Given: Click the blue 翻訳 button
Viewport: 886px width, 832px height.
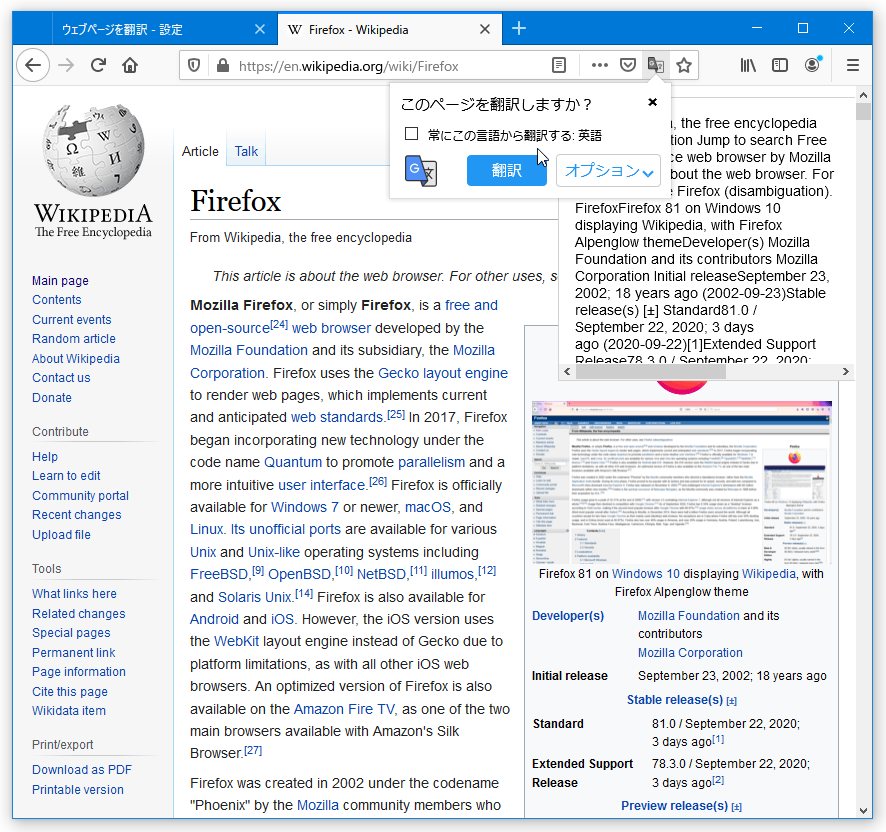Looking at the screenshot, I should 506,170.
